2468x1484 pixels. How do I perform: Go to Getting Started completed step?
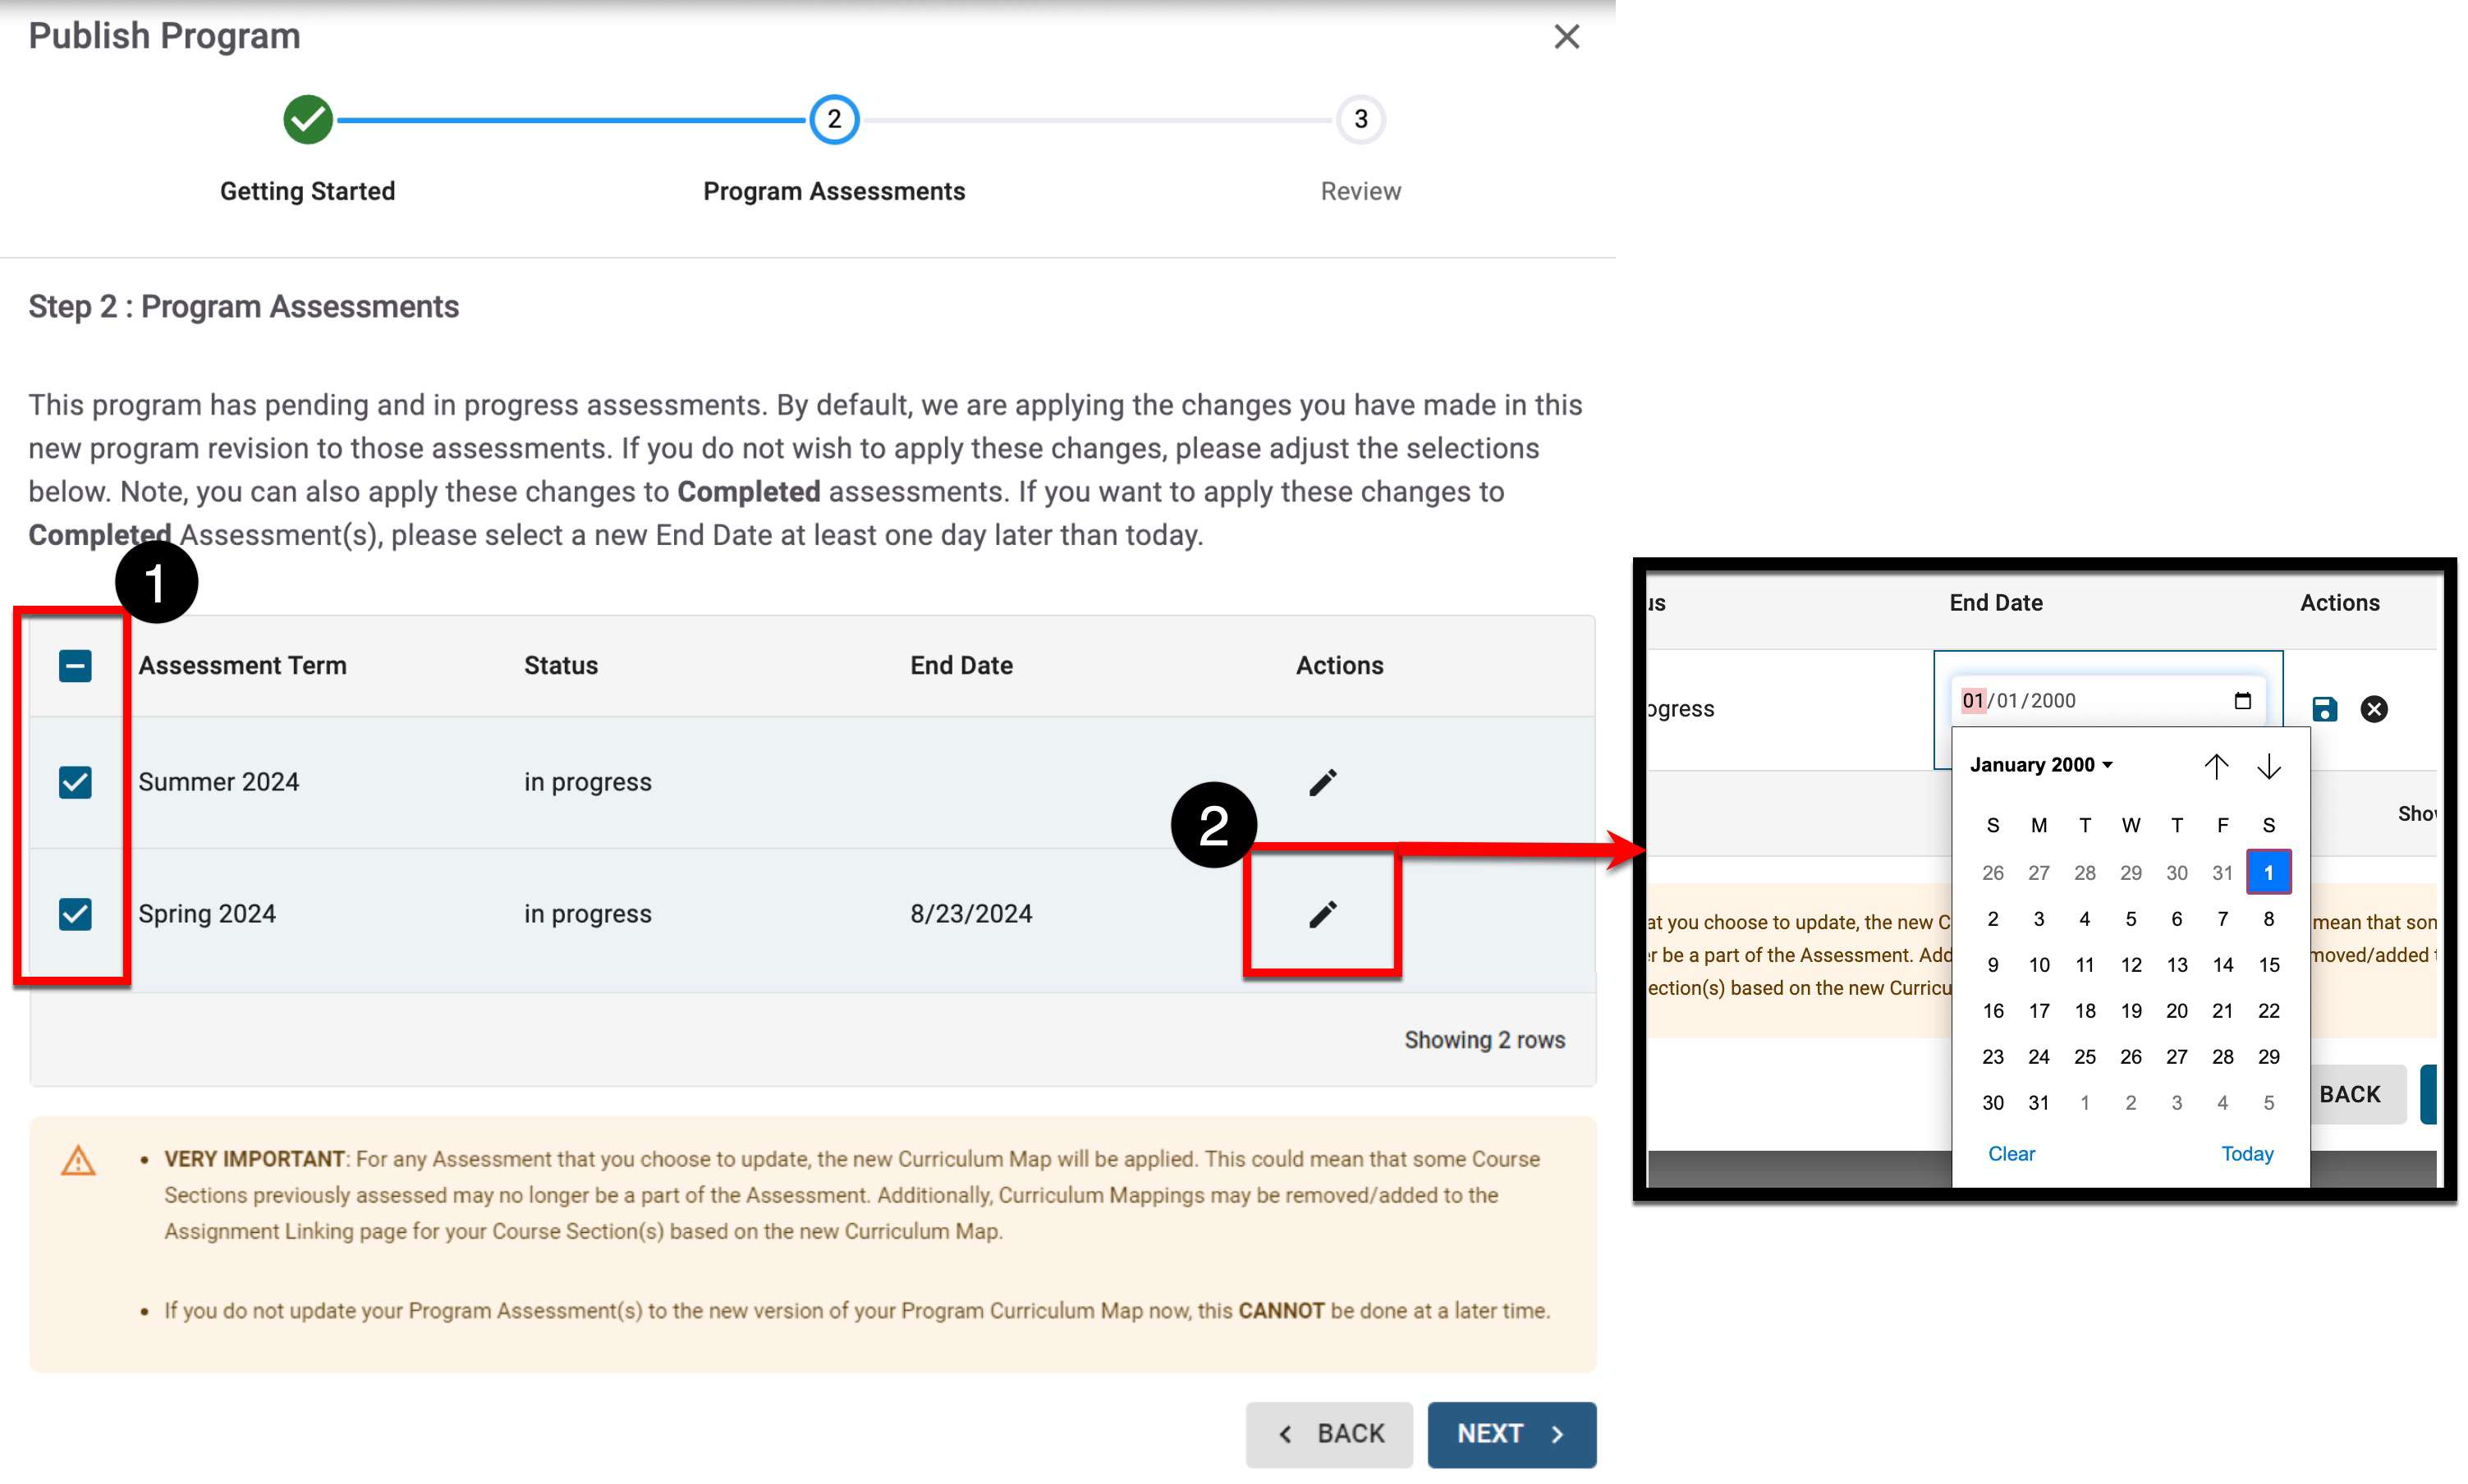pyautogui.click(x=307, y=120)
